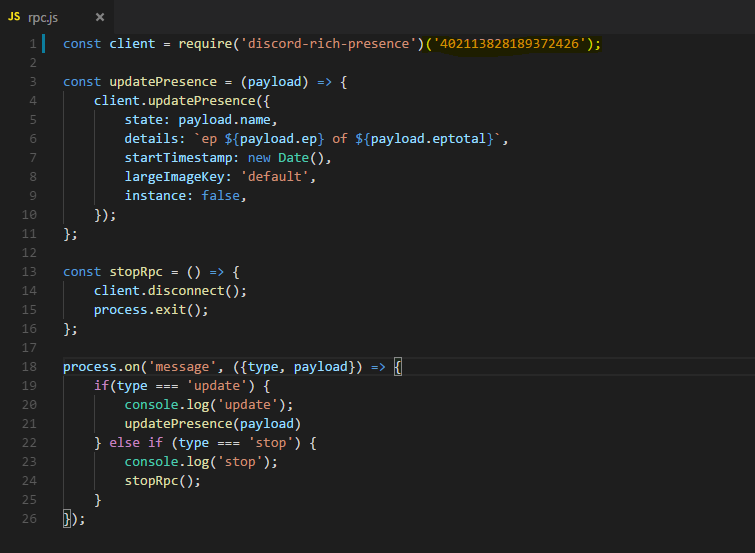755x553 pixels.
Task: Click the highlighted closing brace on line 26
Action: click(x=67, y=519)
